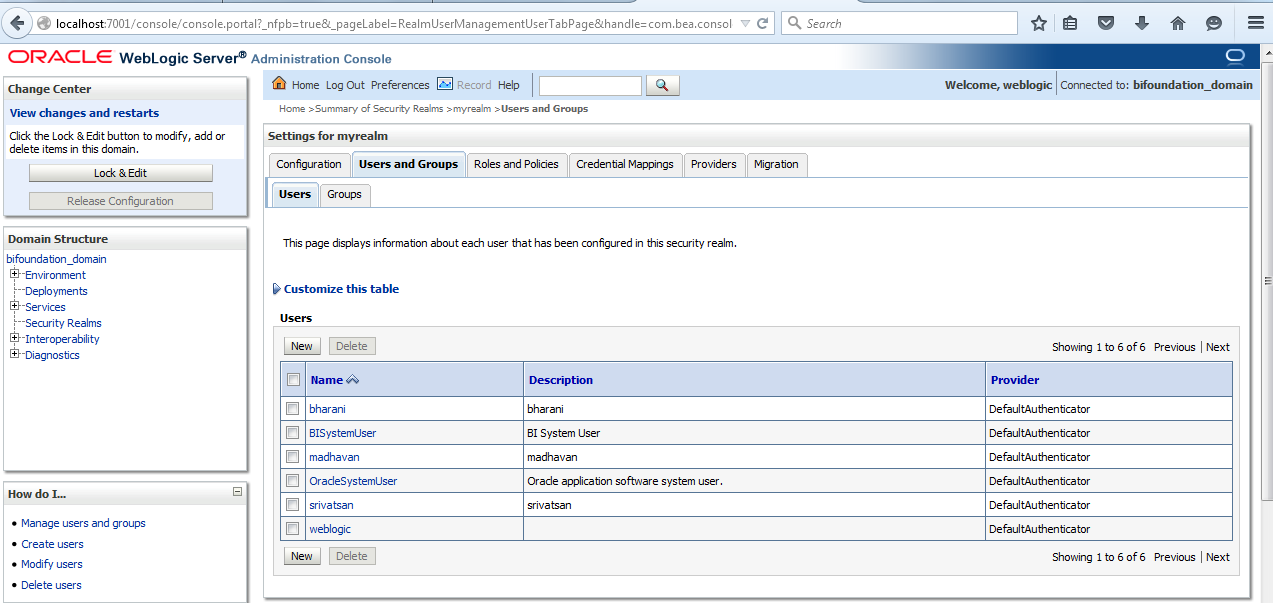This screenshot has height=603, width=1273.
Task: Click the New button above the Users table
Action: tap(302, 346)
